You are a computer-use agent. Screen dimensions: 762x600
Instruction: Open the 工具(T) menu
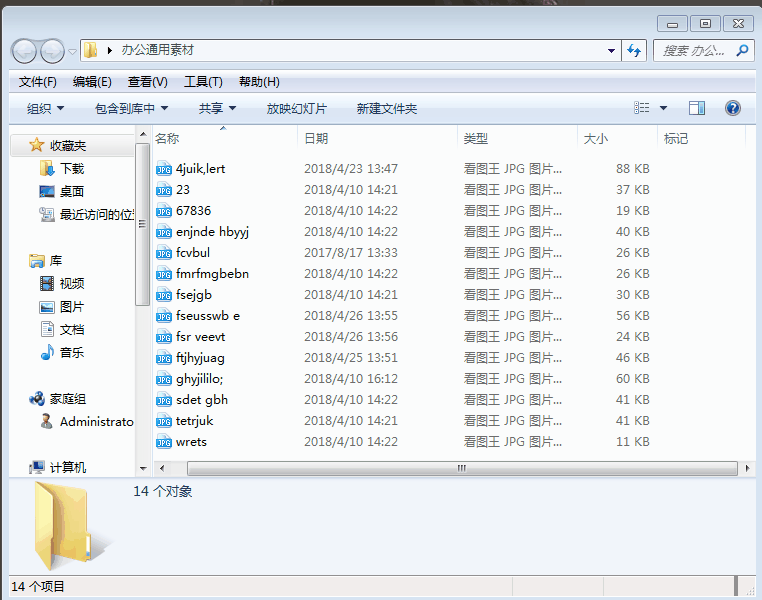coord(203,82)
